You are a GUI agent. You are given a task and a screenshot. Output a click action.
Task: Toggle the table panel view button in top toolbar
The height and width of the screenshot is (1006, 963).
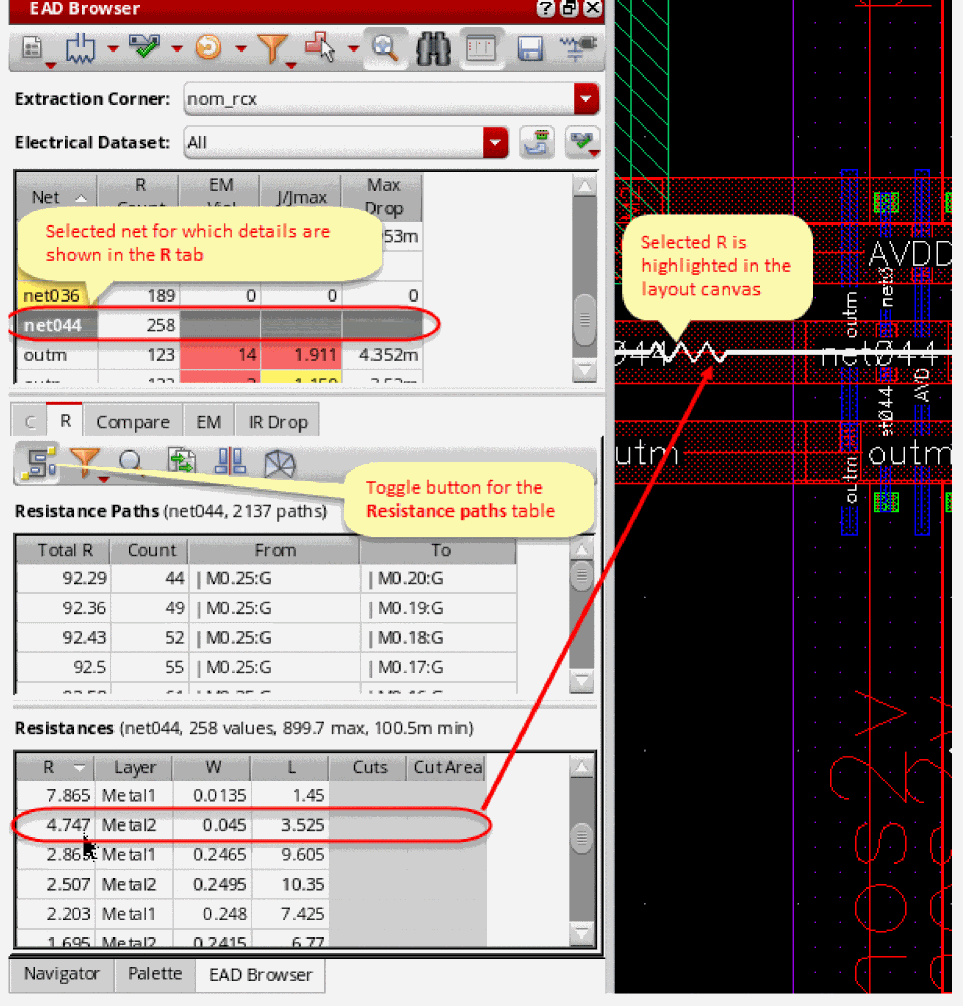(x=481, y=49)
